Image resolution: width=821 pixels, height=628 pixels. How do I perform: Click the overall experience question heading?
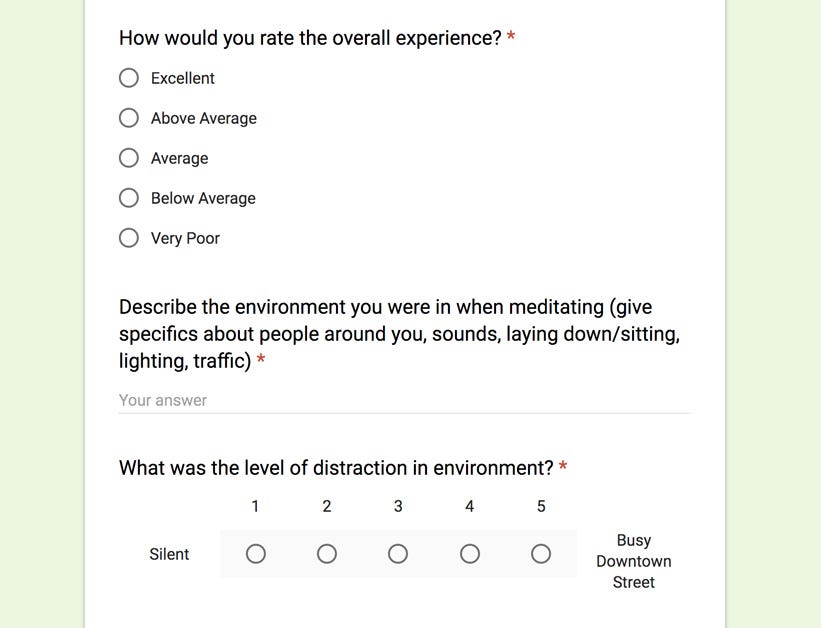[x=310, y=38]
